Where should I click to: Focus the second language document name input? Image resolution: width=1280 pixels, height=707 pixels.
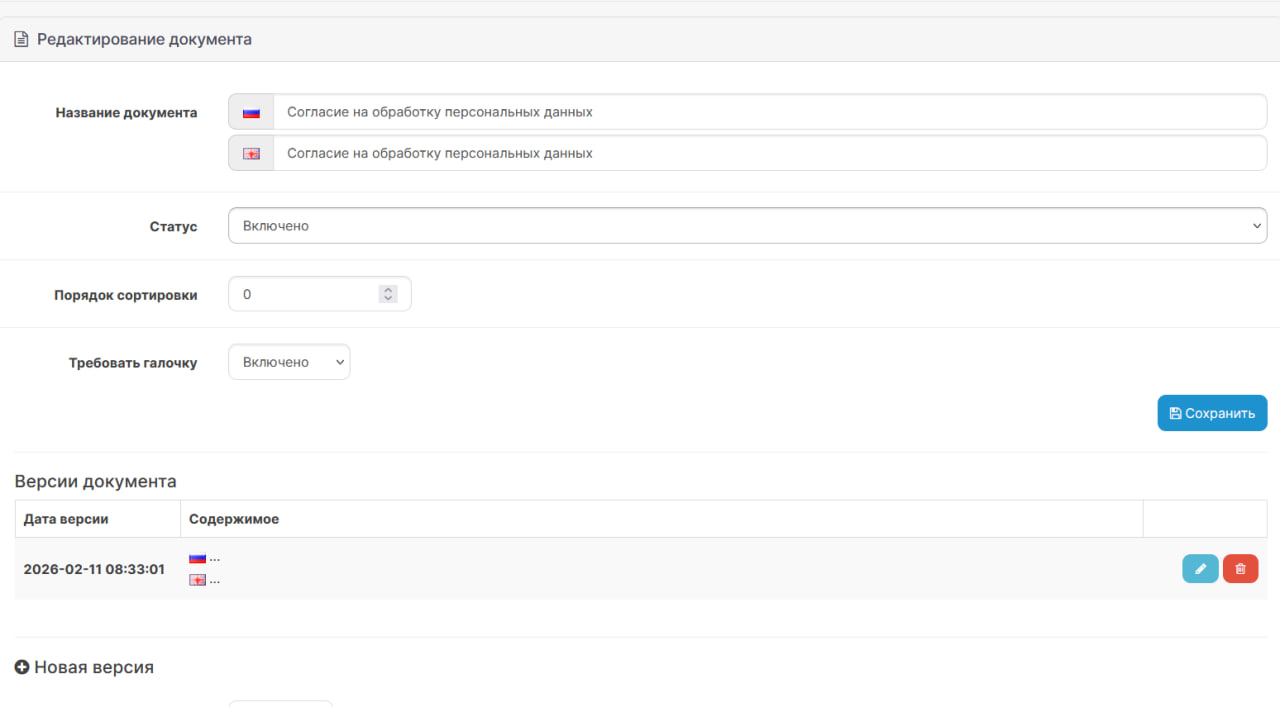(769, 154)
